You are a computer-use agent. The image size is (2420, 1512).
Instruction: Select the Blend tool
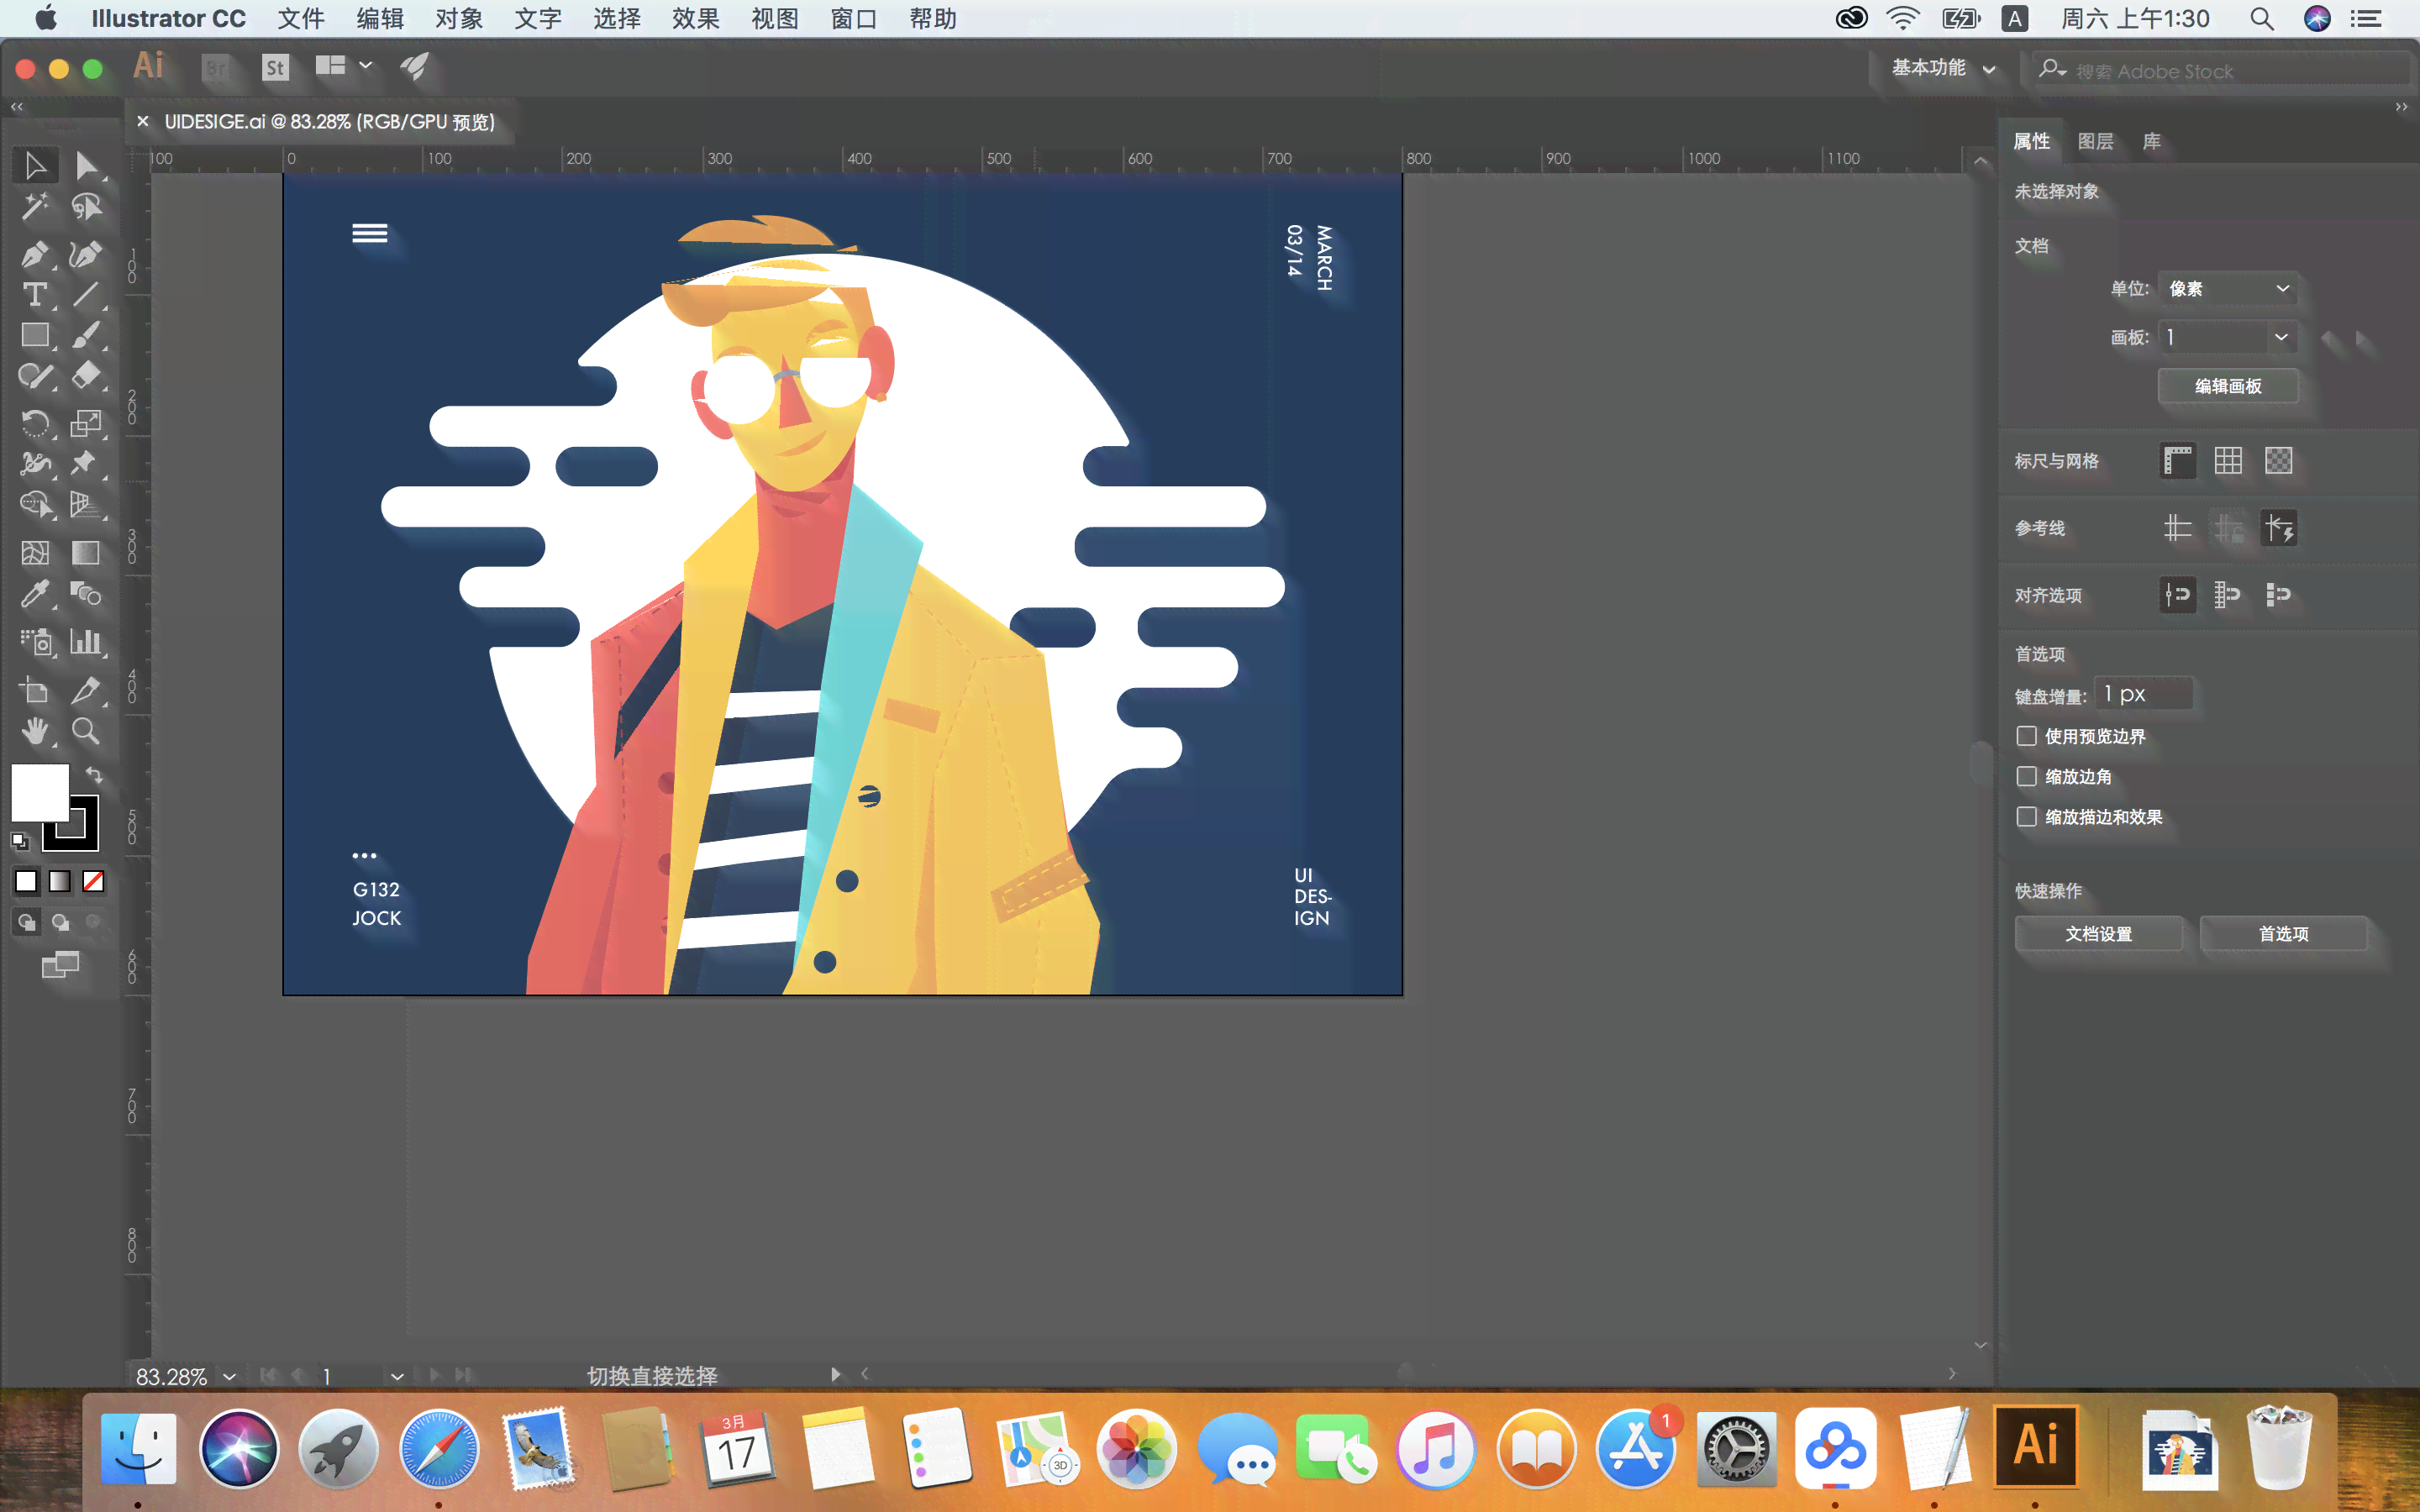tap(87, 594)
